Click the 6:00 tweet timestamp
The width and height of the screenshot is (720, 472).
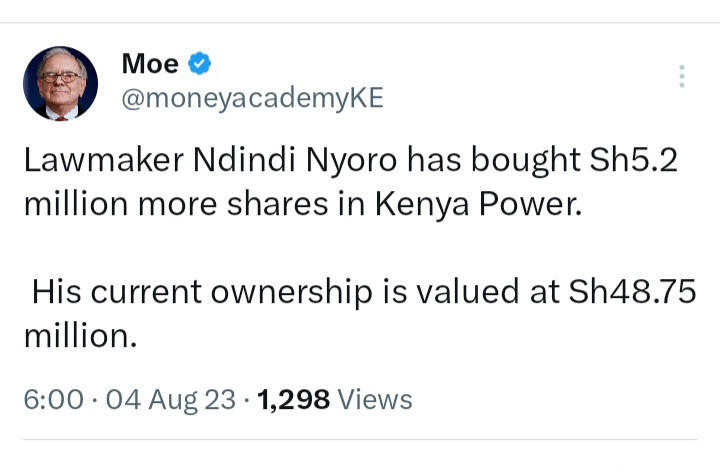click(x=53, y=400)
